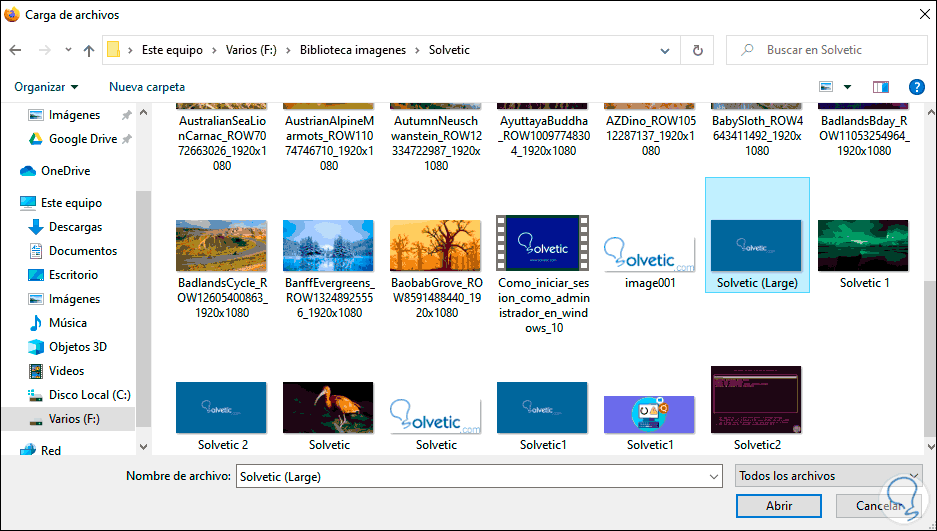Screen dimensions: 937x531
Task: Select the BadlandsCycle image thumbnail
Action: point(221,245)
